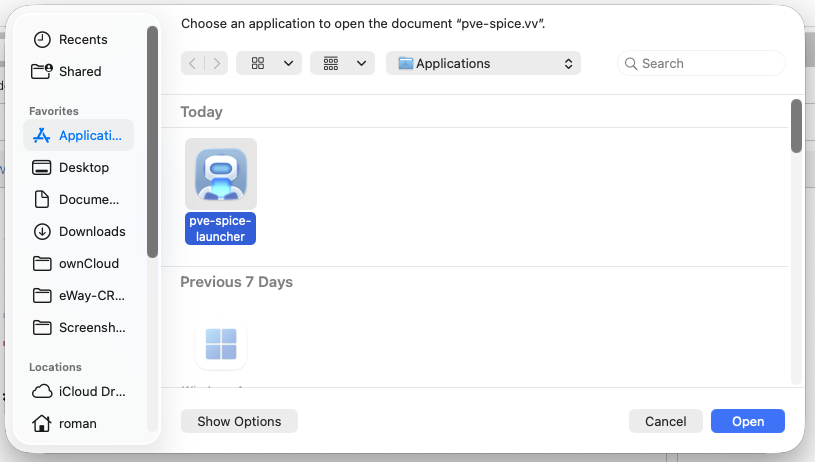Click the Recents clock icon in sidebar
The image size is (815, 462).
pyautogui.click(x=42, y=39)
